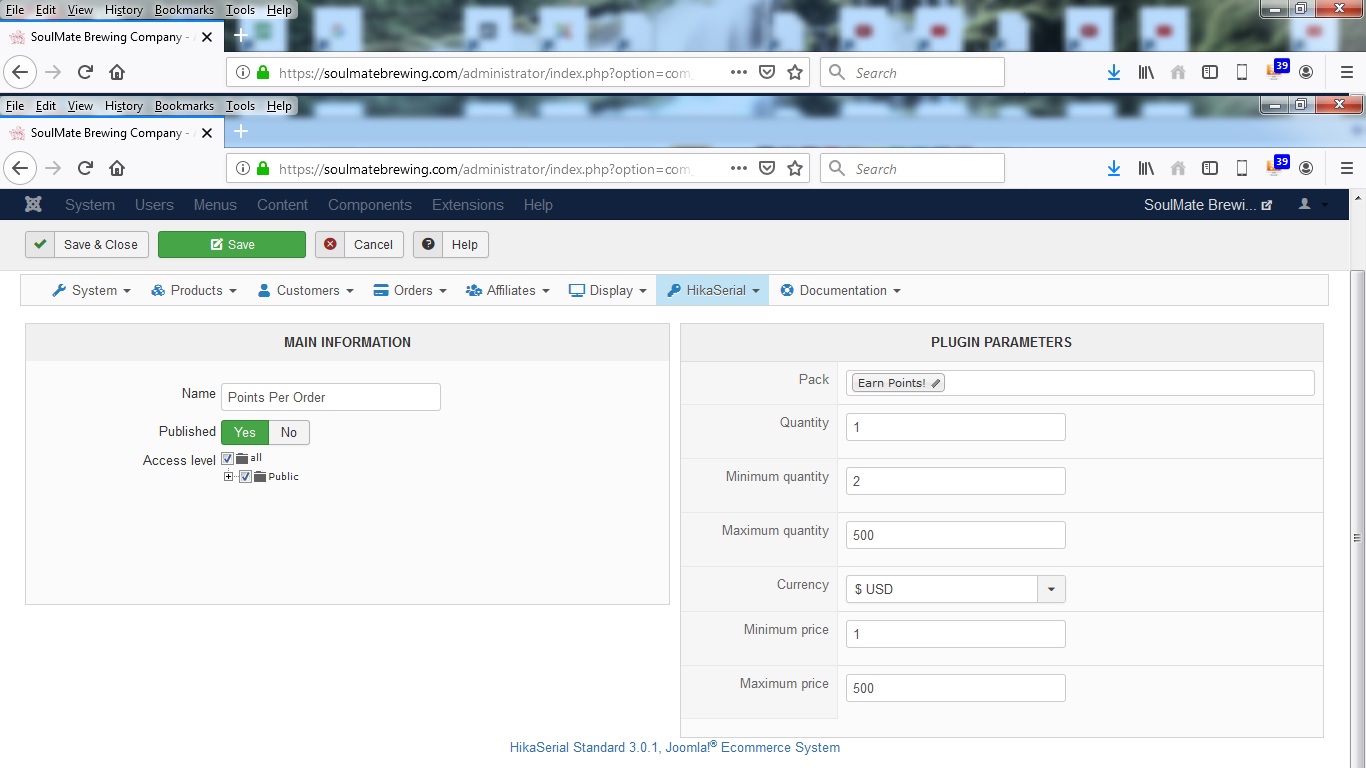Click the Help toolbar button with question mark
Screen dimensions: 1366x768
(451, 244)
